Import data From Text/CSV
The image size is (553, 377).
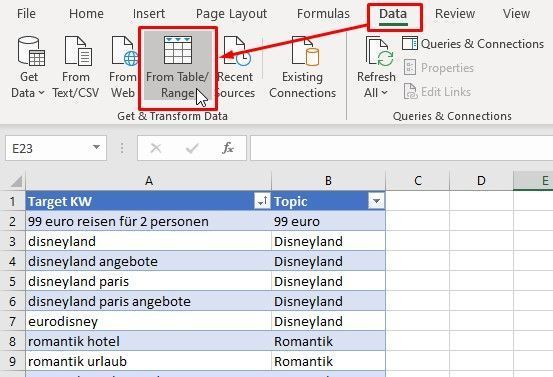pyautogui.click(x=76, y=67)
